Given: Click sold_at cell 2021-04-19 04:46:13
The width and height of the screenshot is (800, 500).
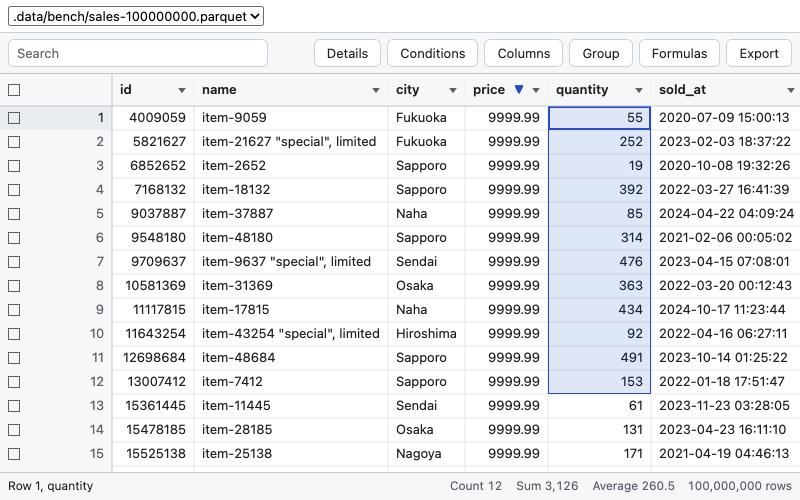Looking at the screenshot, I should 725,454.
